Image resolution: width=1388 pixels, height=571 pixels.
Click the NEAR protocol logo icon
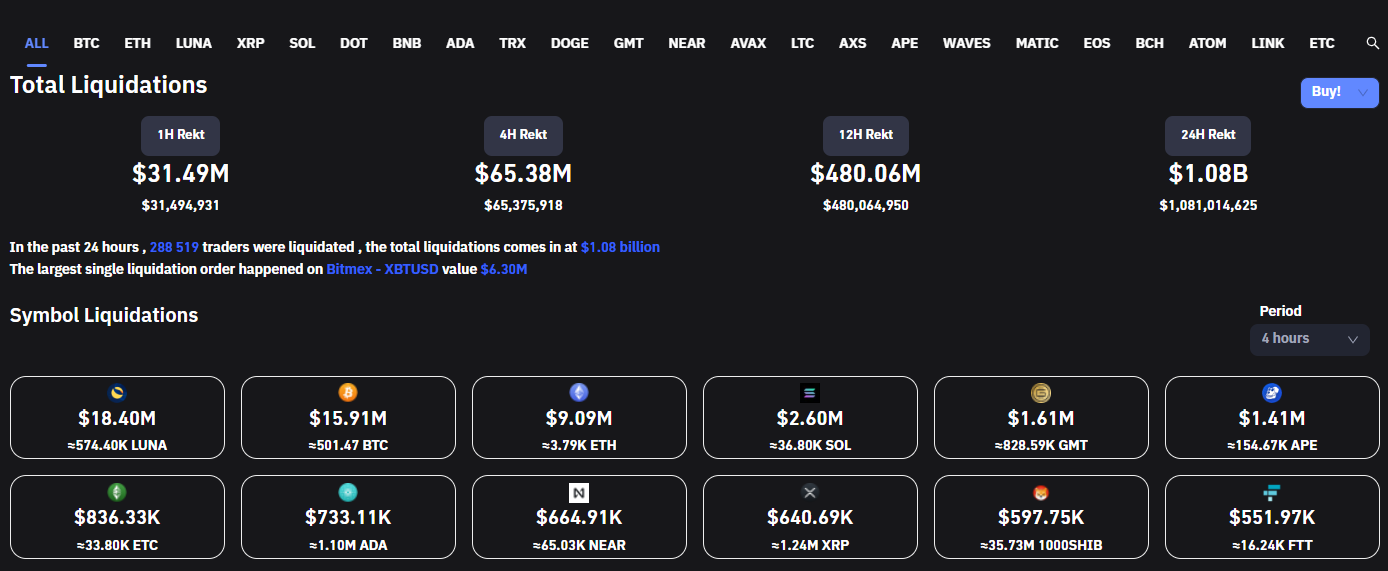(x=579, y=492)
